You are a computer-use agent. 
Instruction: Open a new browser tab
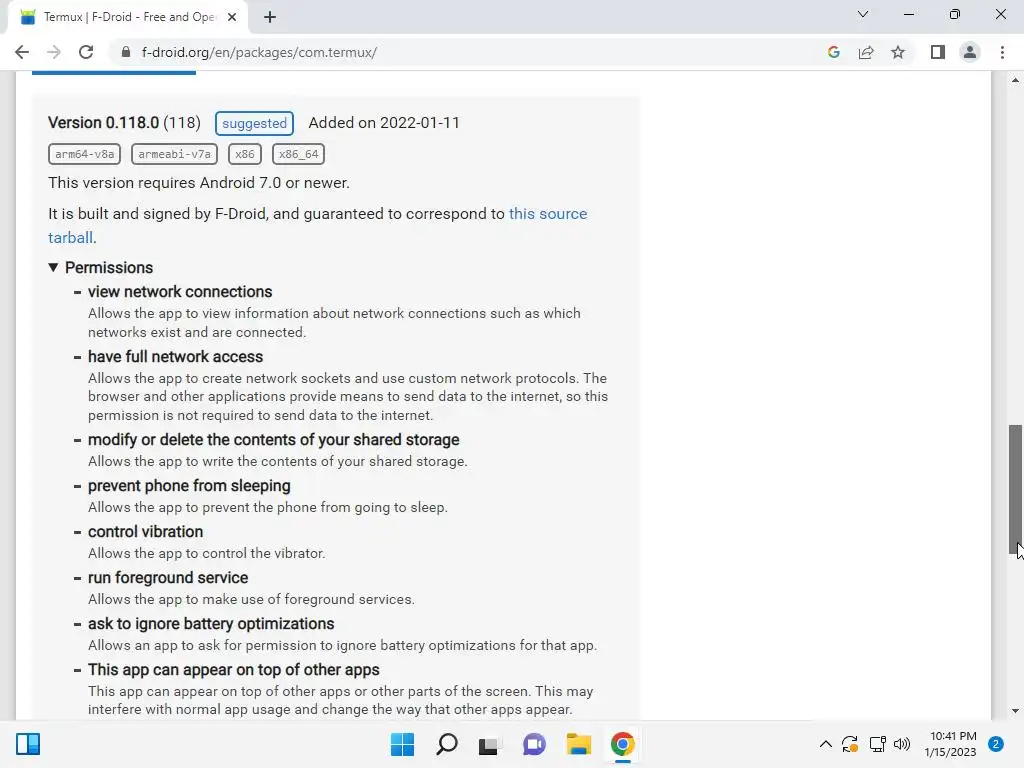(x=270, y=17)
